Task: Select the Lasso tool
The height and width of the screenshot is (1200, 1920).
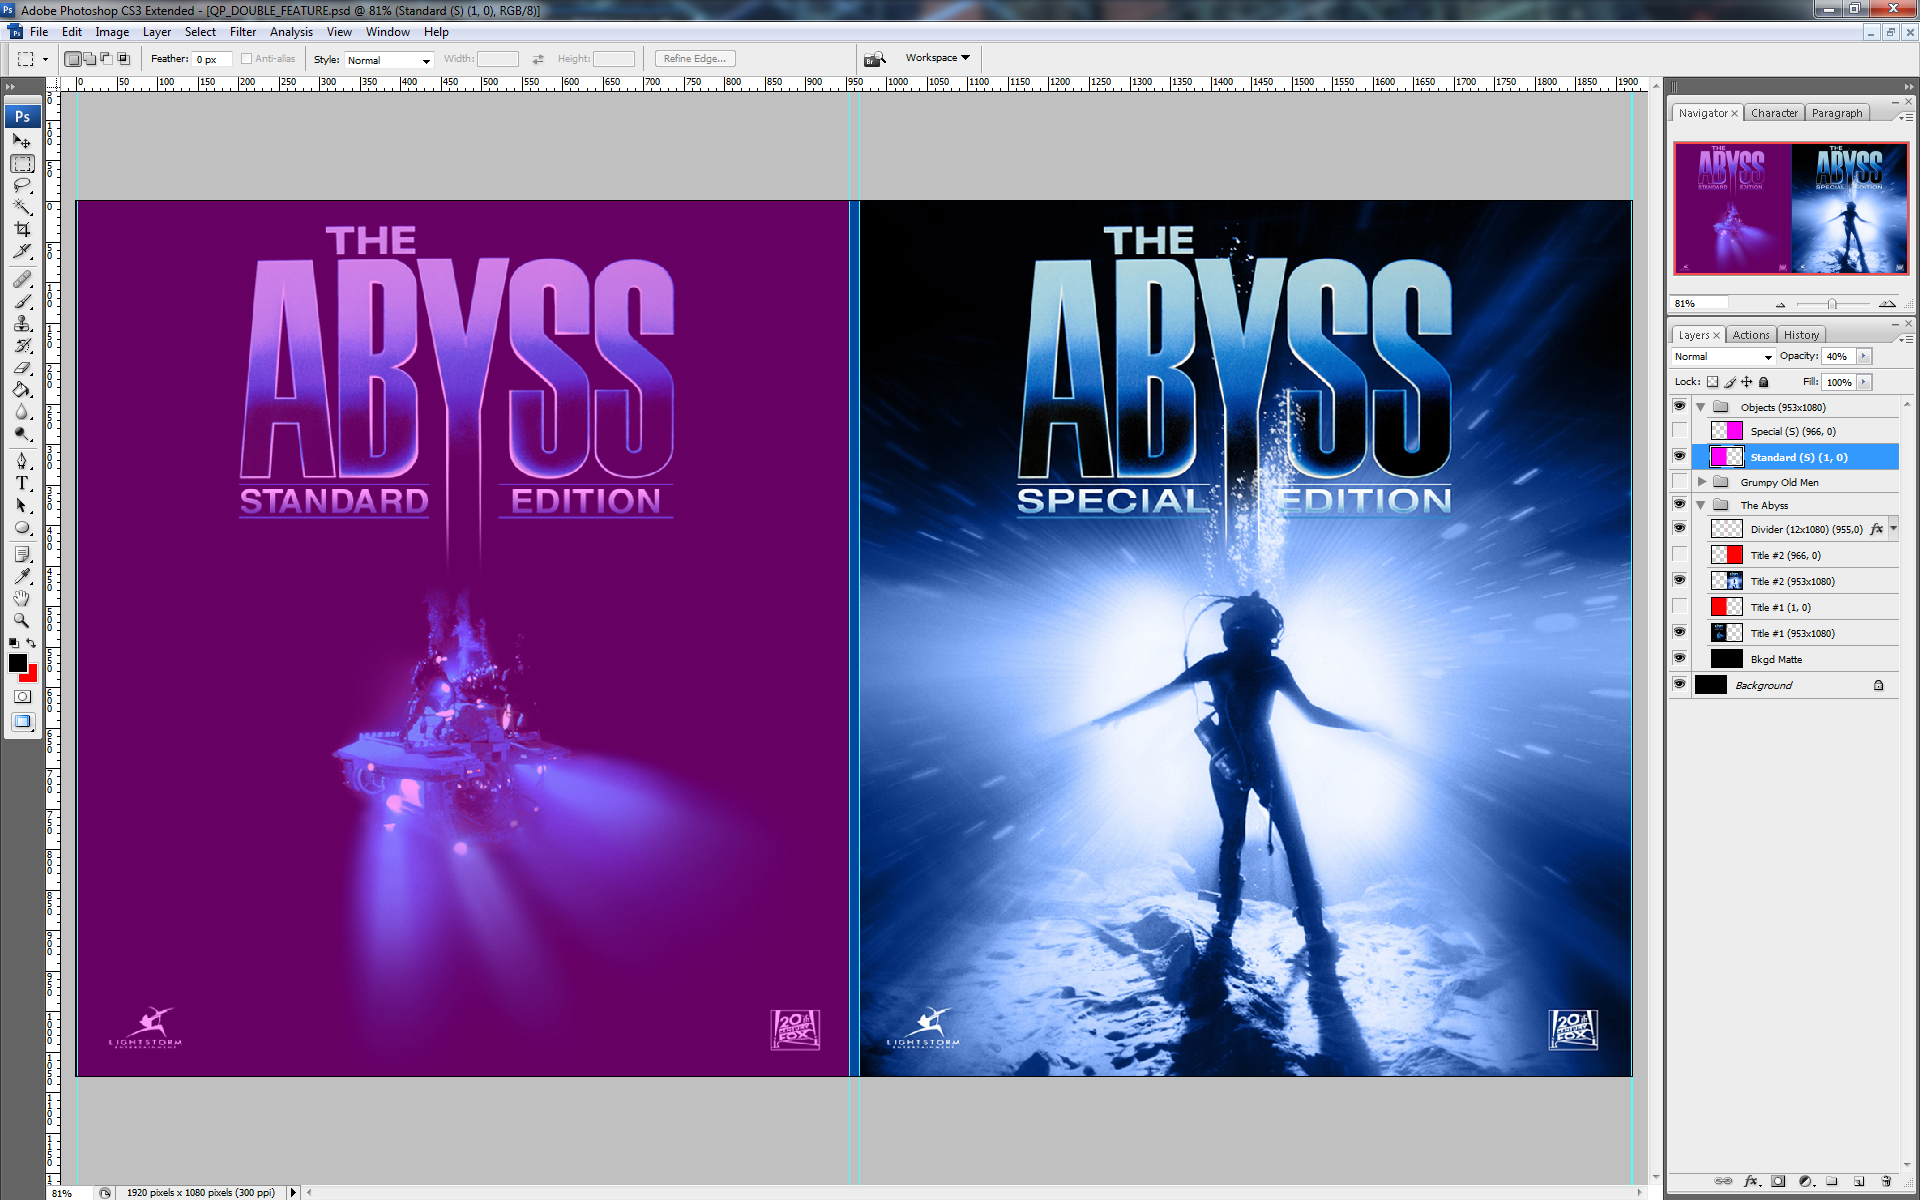Action: (22, 185)
